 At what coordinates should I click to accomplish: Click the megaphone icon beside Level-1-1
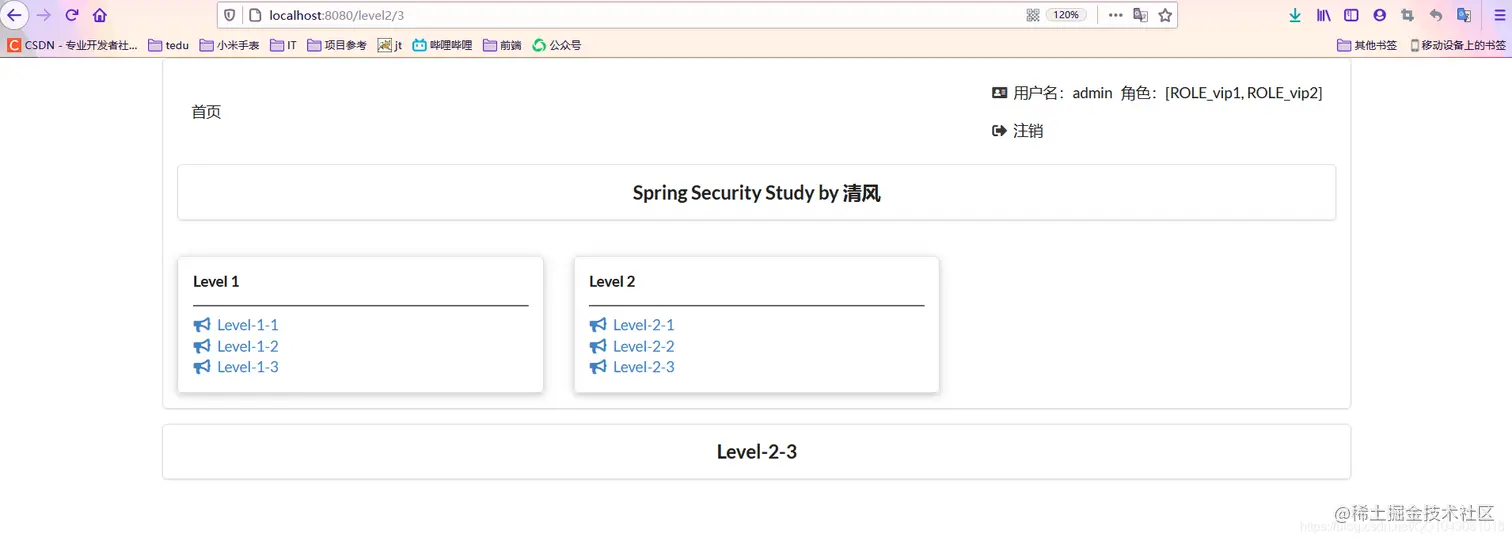coord(202,325)
